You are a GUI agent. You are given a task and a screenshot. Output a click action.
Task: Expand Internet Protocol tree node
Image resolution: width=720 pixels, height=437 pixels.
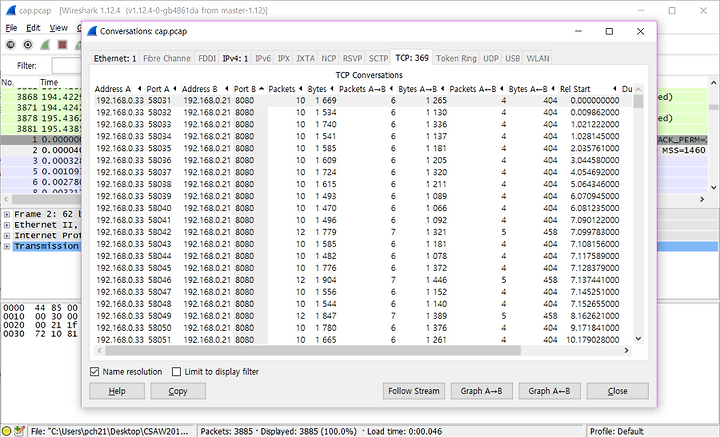(x=7, y=235)
